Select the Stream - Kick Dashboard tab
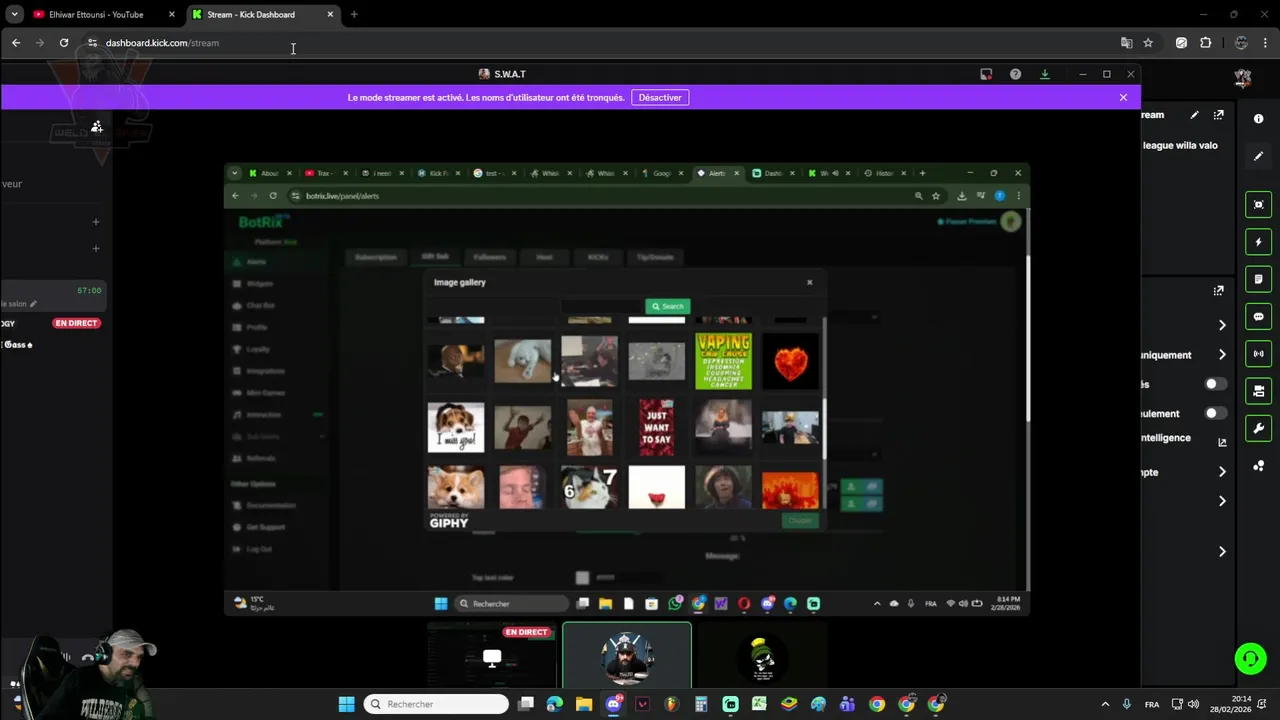 [262, 14]
